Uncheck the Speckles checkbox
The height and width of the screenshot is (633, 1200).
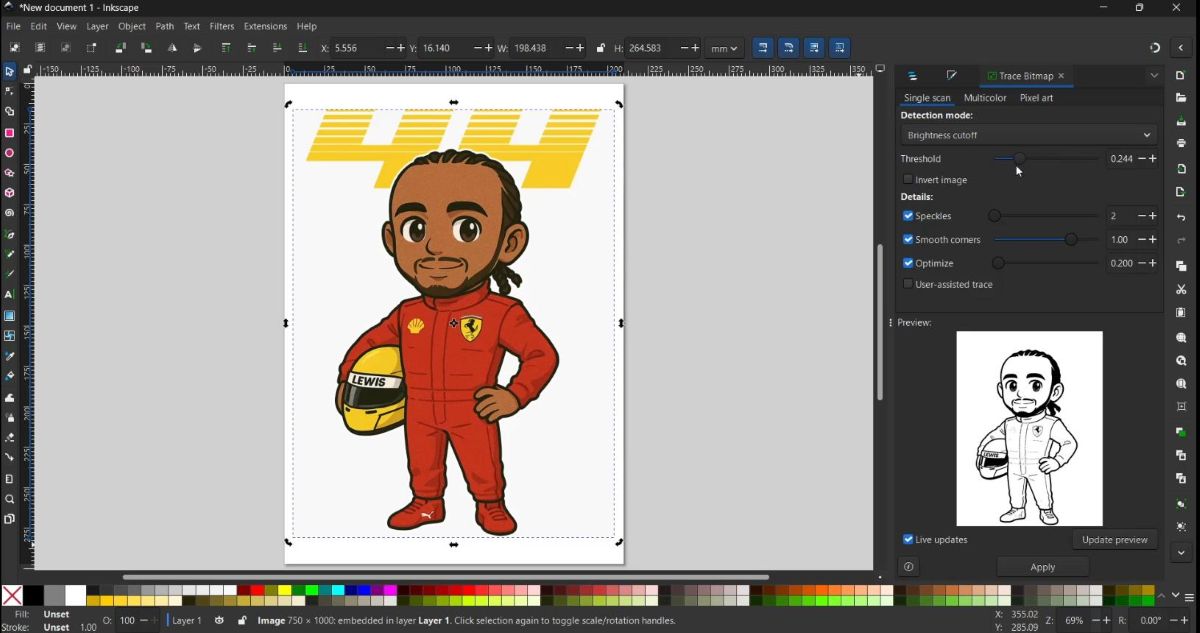(908, 216)
